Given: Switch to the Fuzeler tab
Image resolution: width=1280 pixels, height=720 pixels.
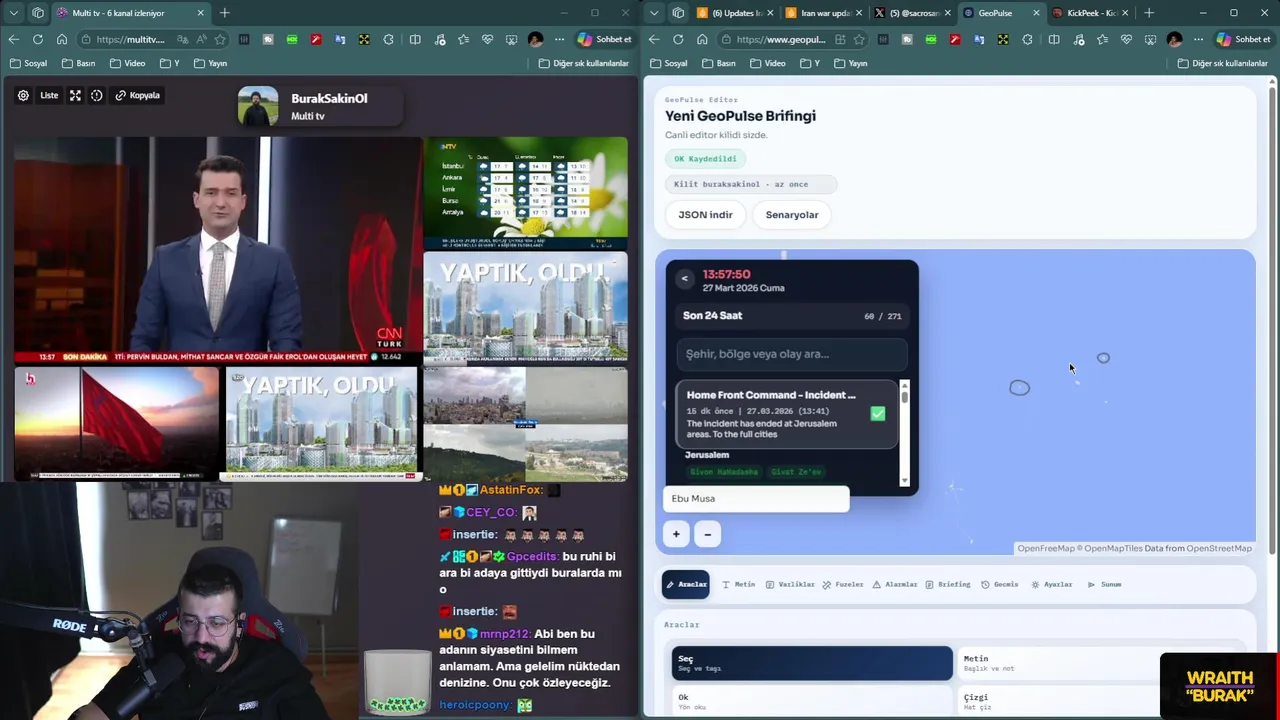Looking at the screenshot, I should click(x=843, y=584).
